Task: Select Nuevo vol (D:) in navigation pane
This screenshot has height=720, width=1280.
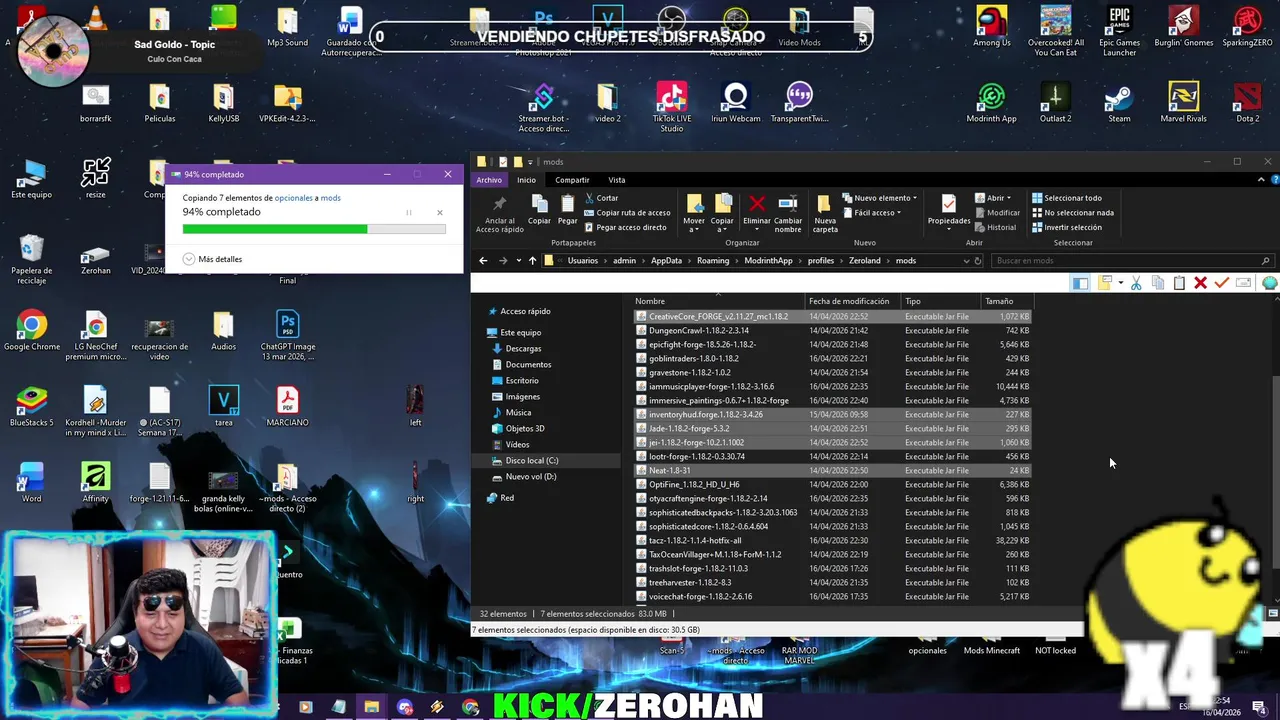Action: 531,477
